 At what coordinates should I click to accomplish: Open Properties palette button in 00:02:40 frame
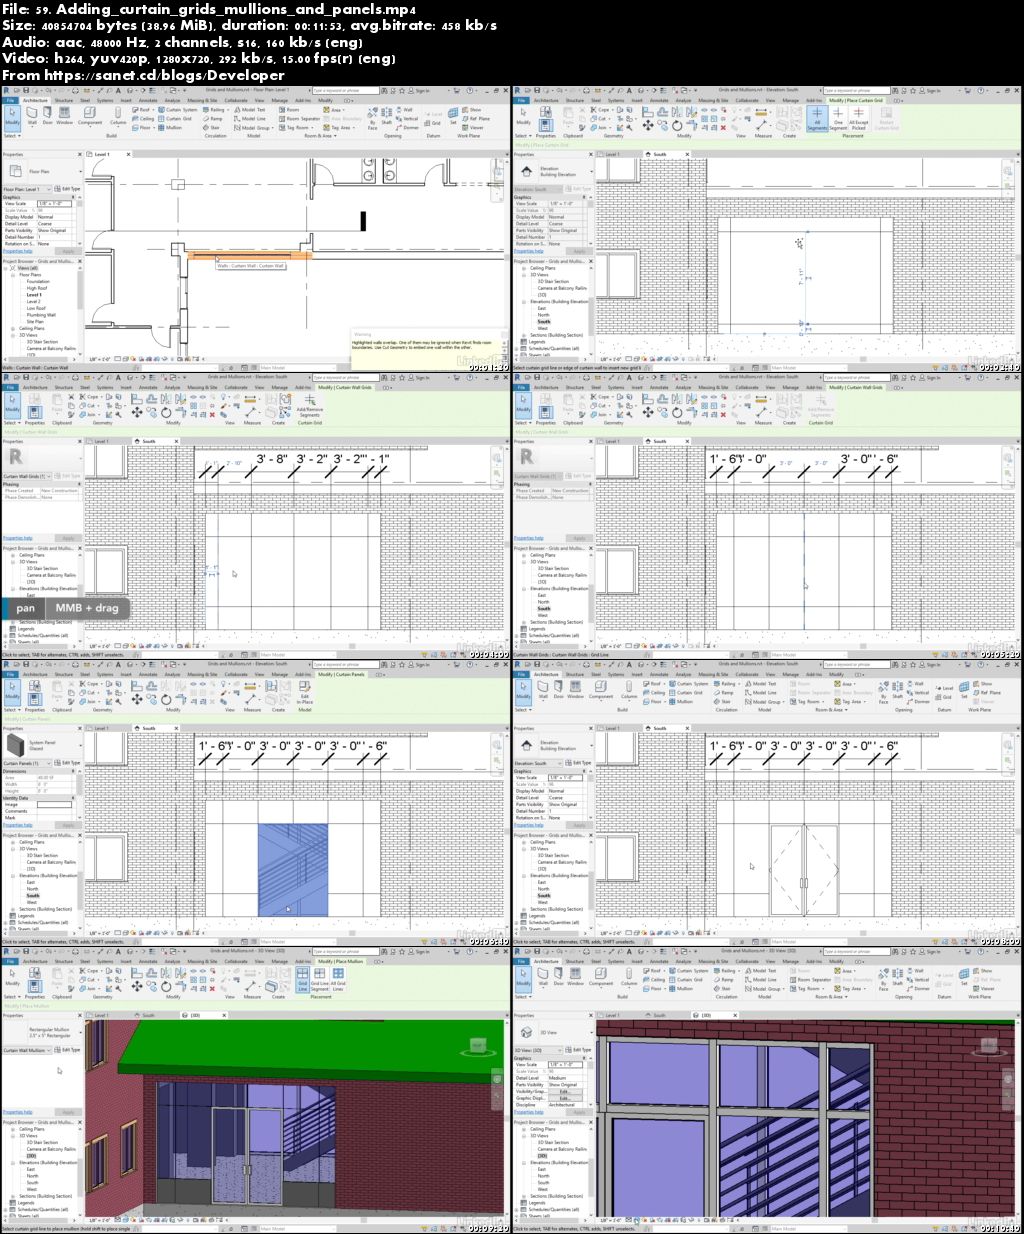[x=545, y=123]
